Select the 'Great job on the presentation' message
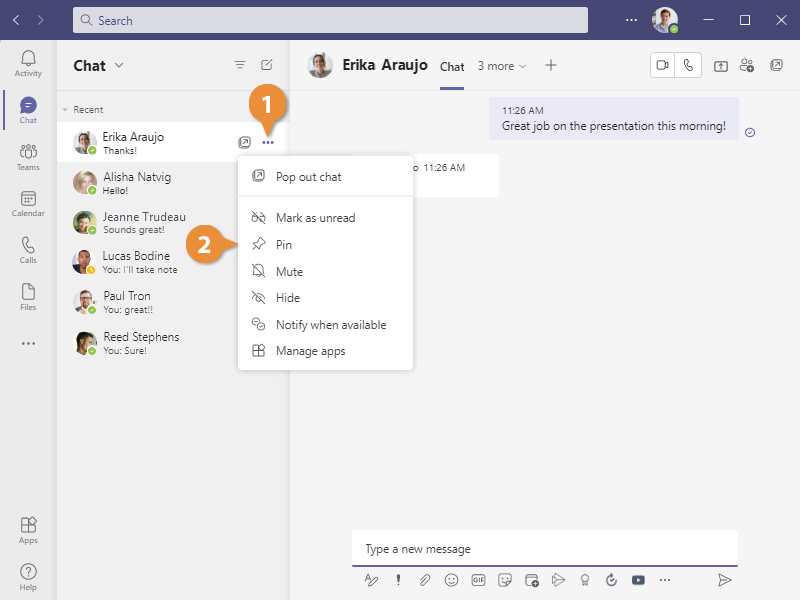Screen dimensions: 800x600 pyautogui.click(x=614, y=119)
